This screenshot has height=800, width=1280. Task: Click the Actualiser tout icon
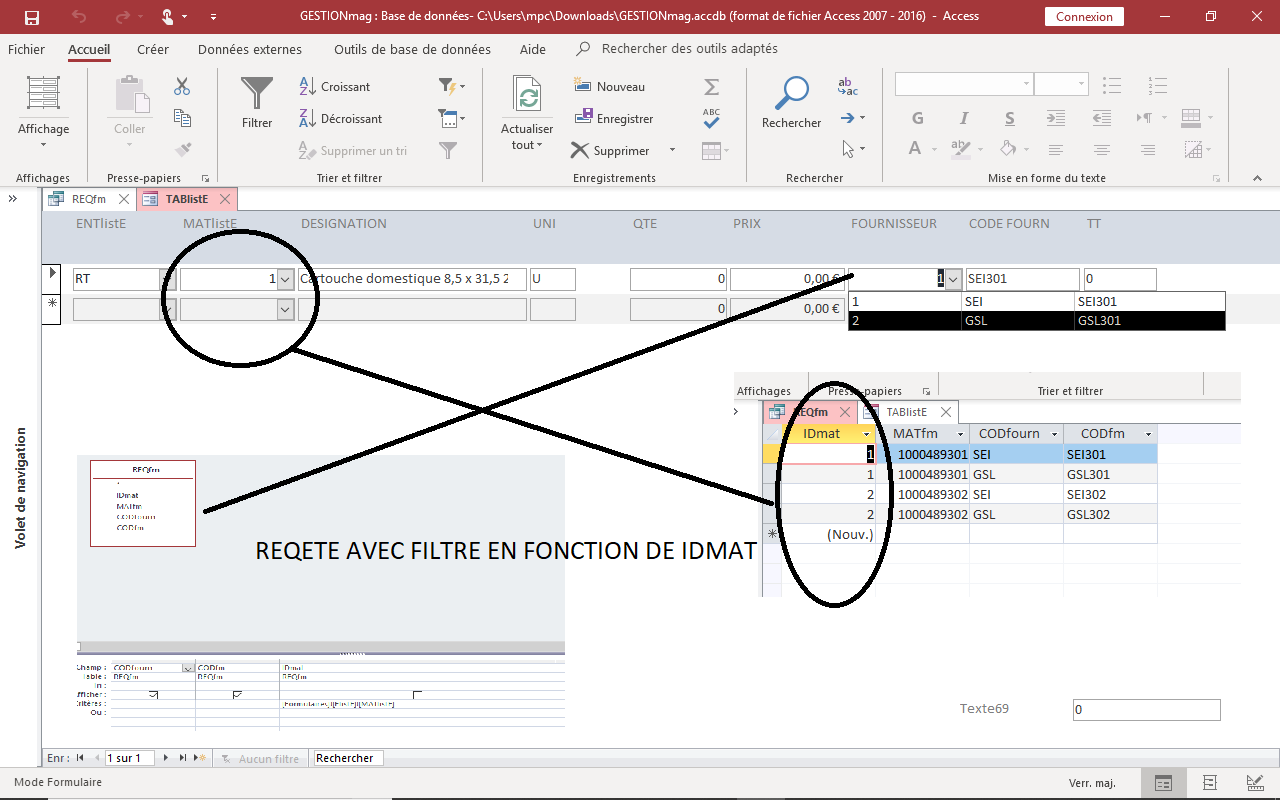click(x=527, y=94)
